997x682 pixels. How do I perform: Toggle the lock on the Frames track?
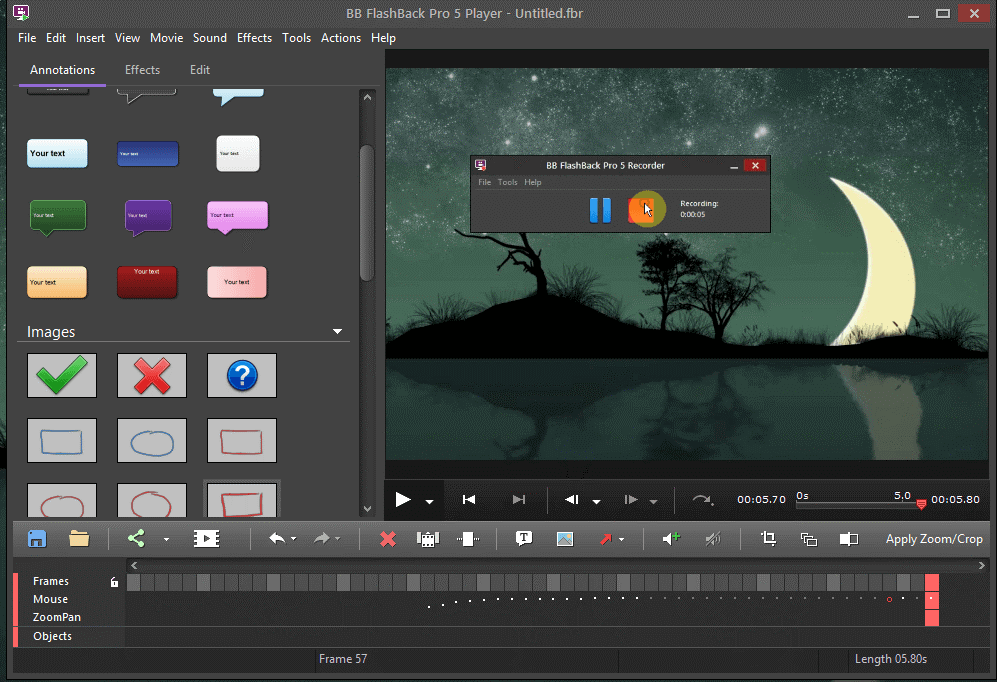[113, 580]
